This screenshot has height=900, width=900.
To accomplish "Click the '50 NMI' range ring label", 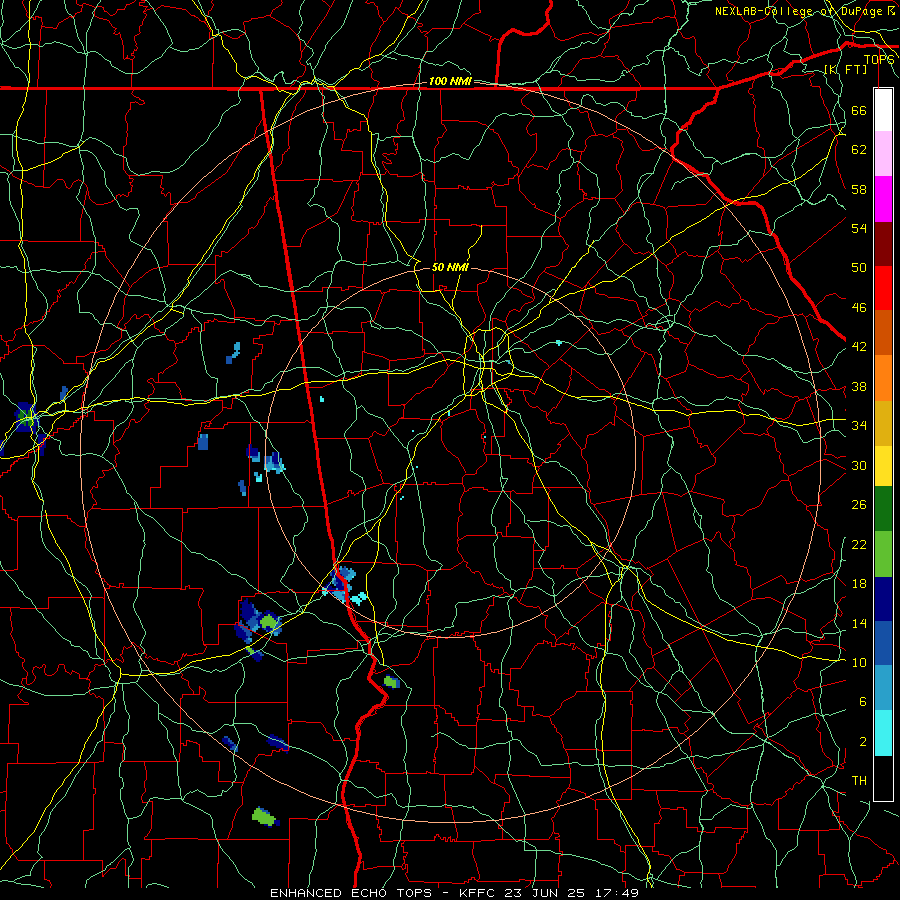I will point(450,267).
